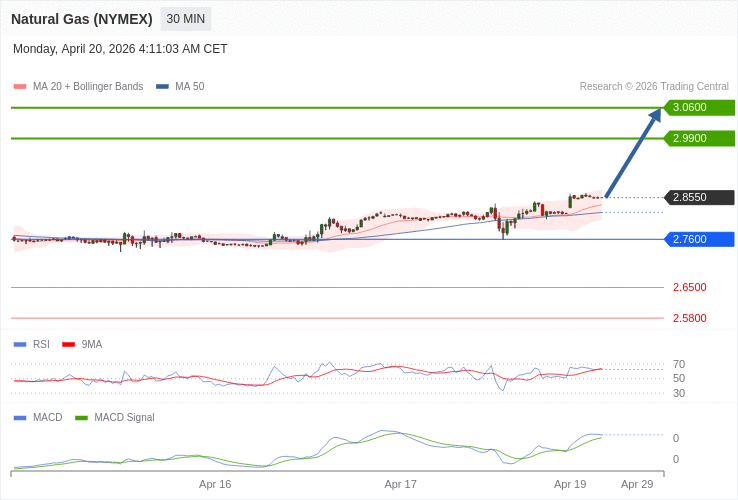Click the 3.0600 green price tag
Viewport: 738px width, 500px height.
click(x=699, y=107)
